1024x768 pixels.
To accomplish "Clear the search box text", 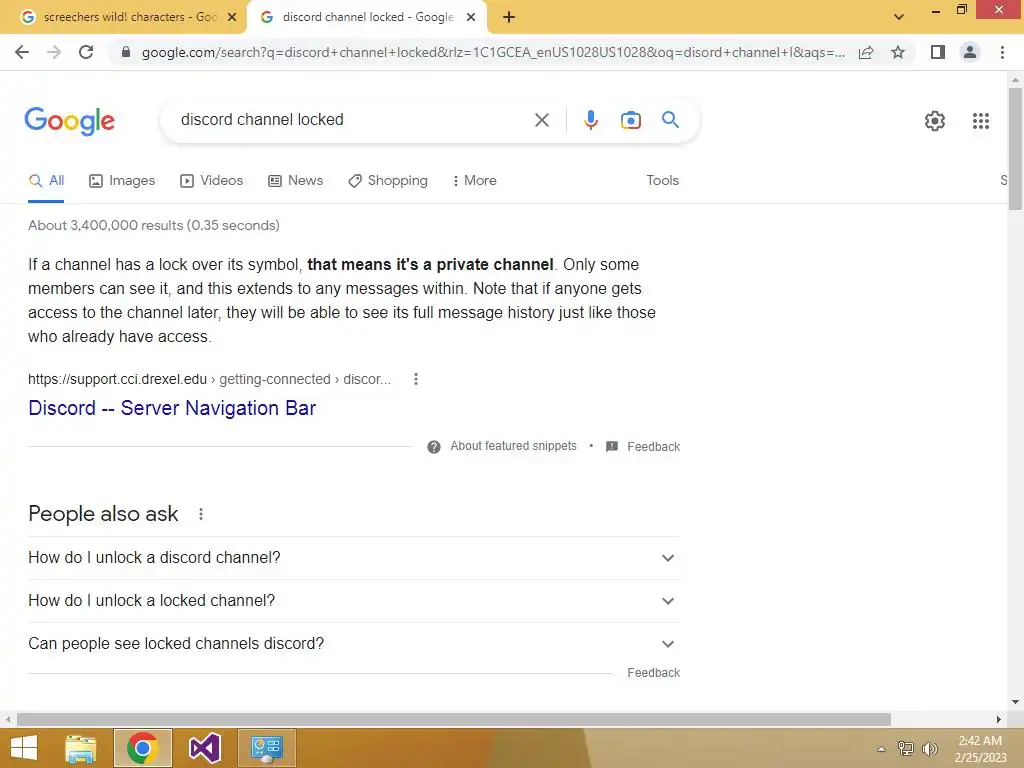I will pos(541,120).
